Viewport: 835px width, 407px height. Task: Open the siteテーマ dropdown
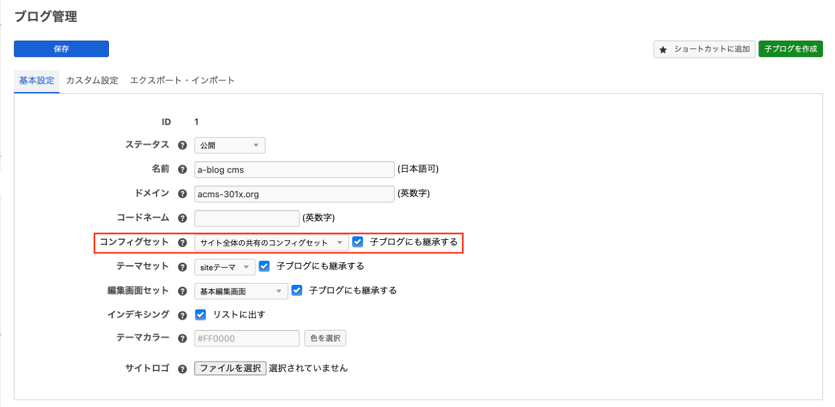point(224,267)
